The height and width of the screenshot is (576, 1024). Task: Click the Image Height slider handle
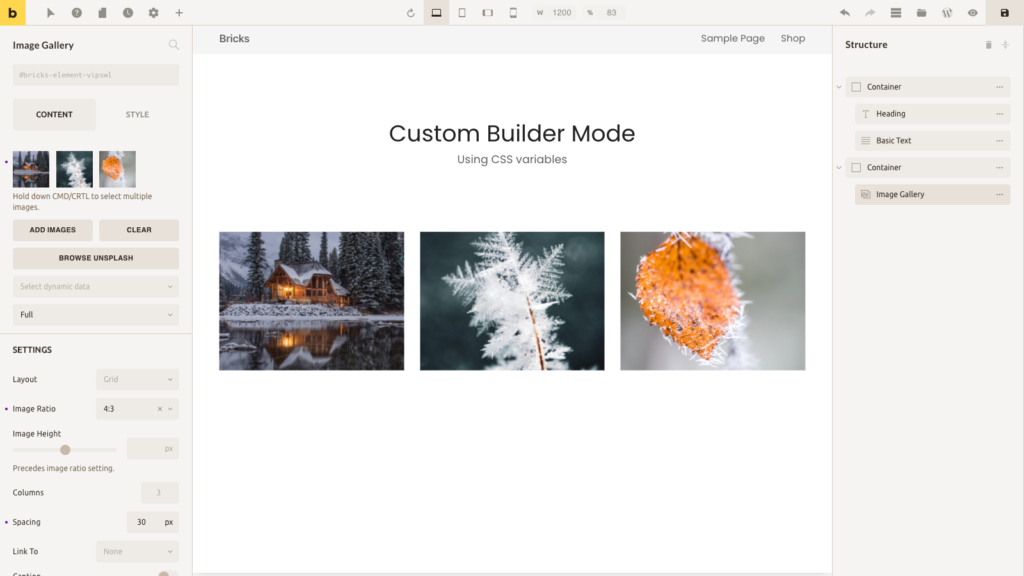coord(65,450)
